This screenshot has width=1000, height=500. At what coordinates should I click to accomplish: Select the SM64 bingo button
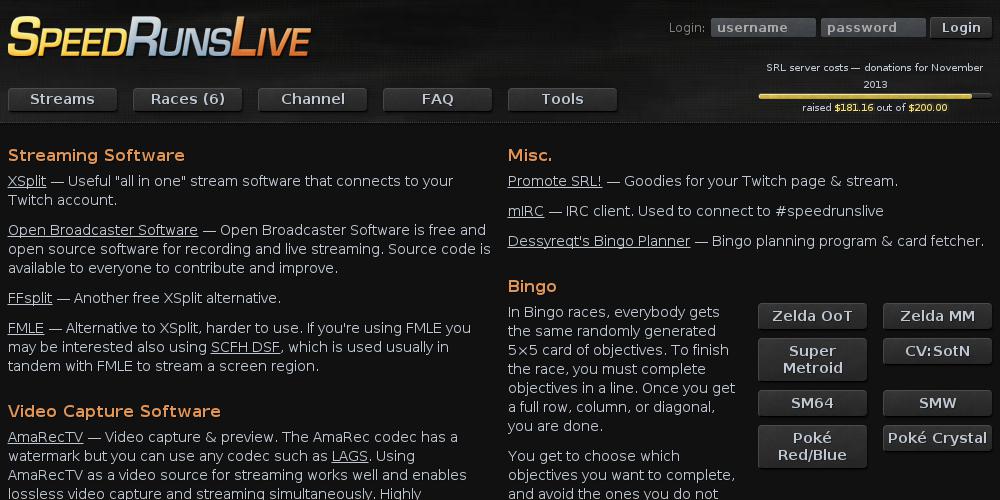click(x=812, y=403)
